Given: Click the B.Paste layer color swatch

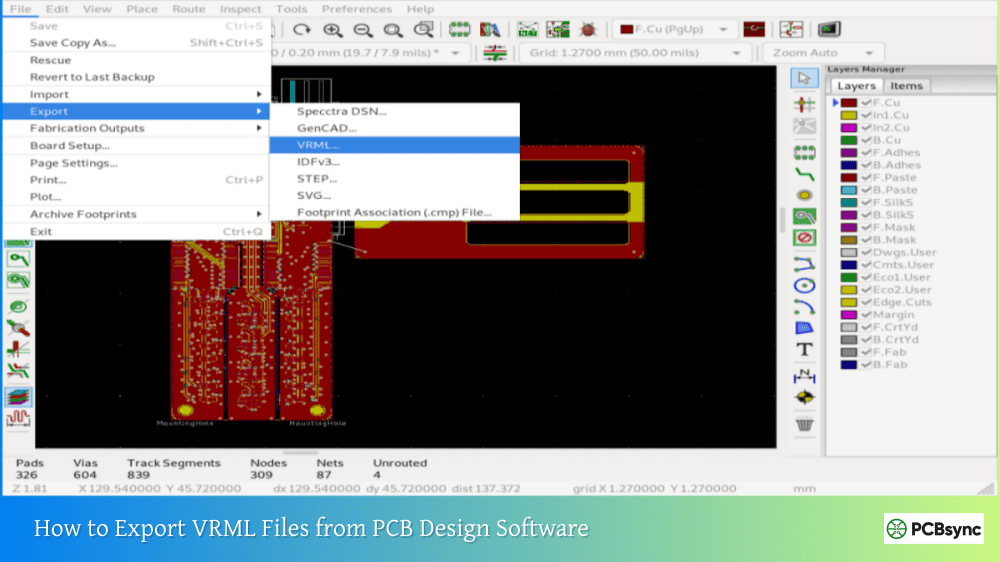Looking at the screenshot, I should pos(848,190).
